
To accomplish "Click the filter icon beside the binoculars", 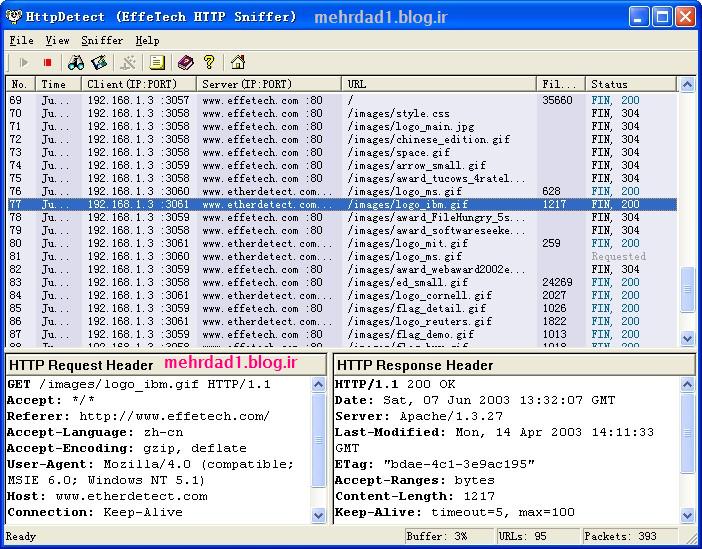I will click(99, 63).
